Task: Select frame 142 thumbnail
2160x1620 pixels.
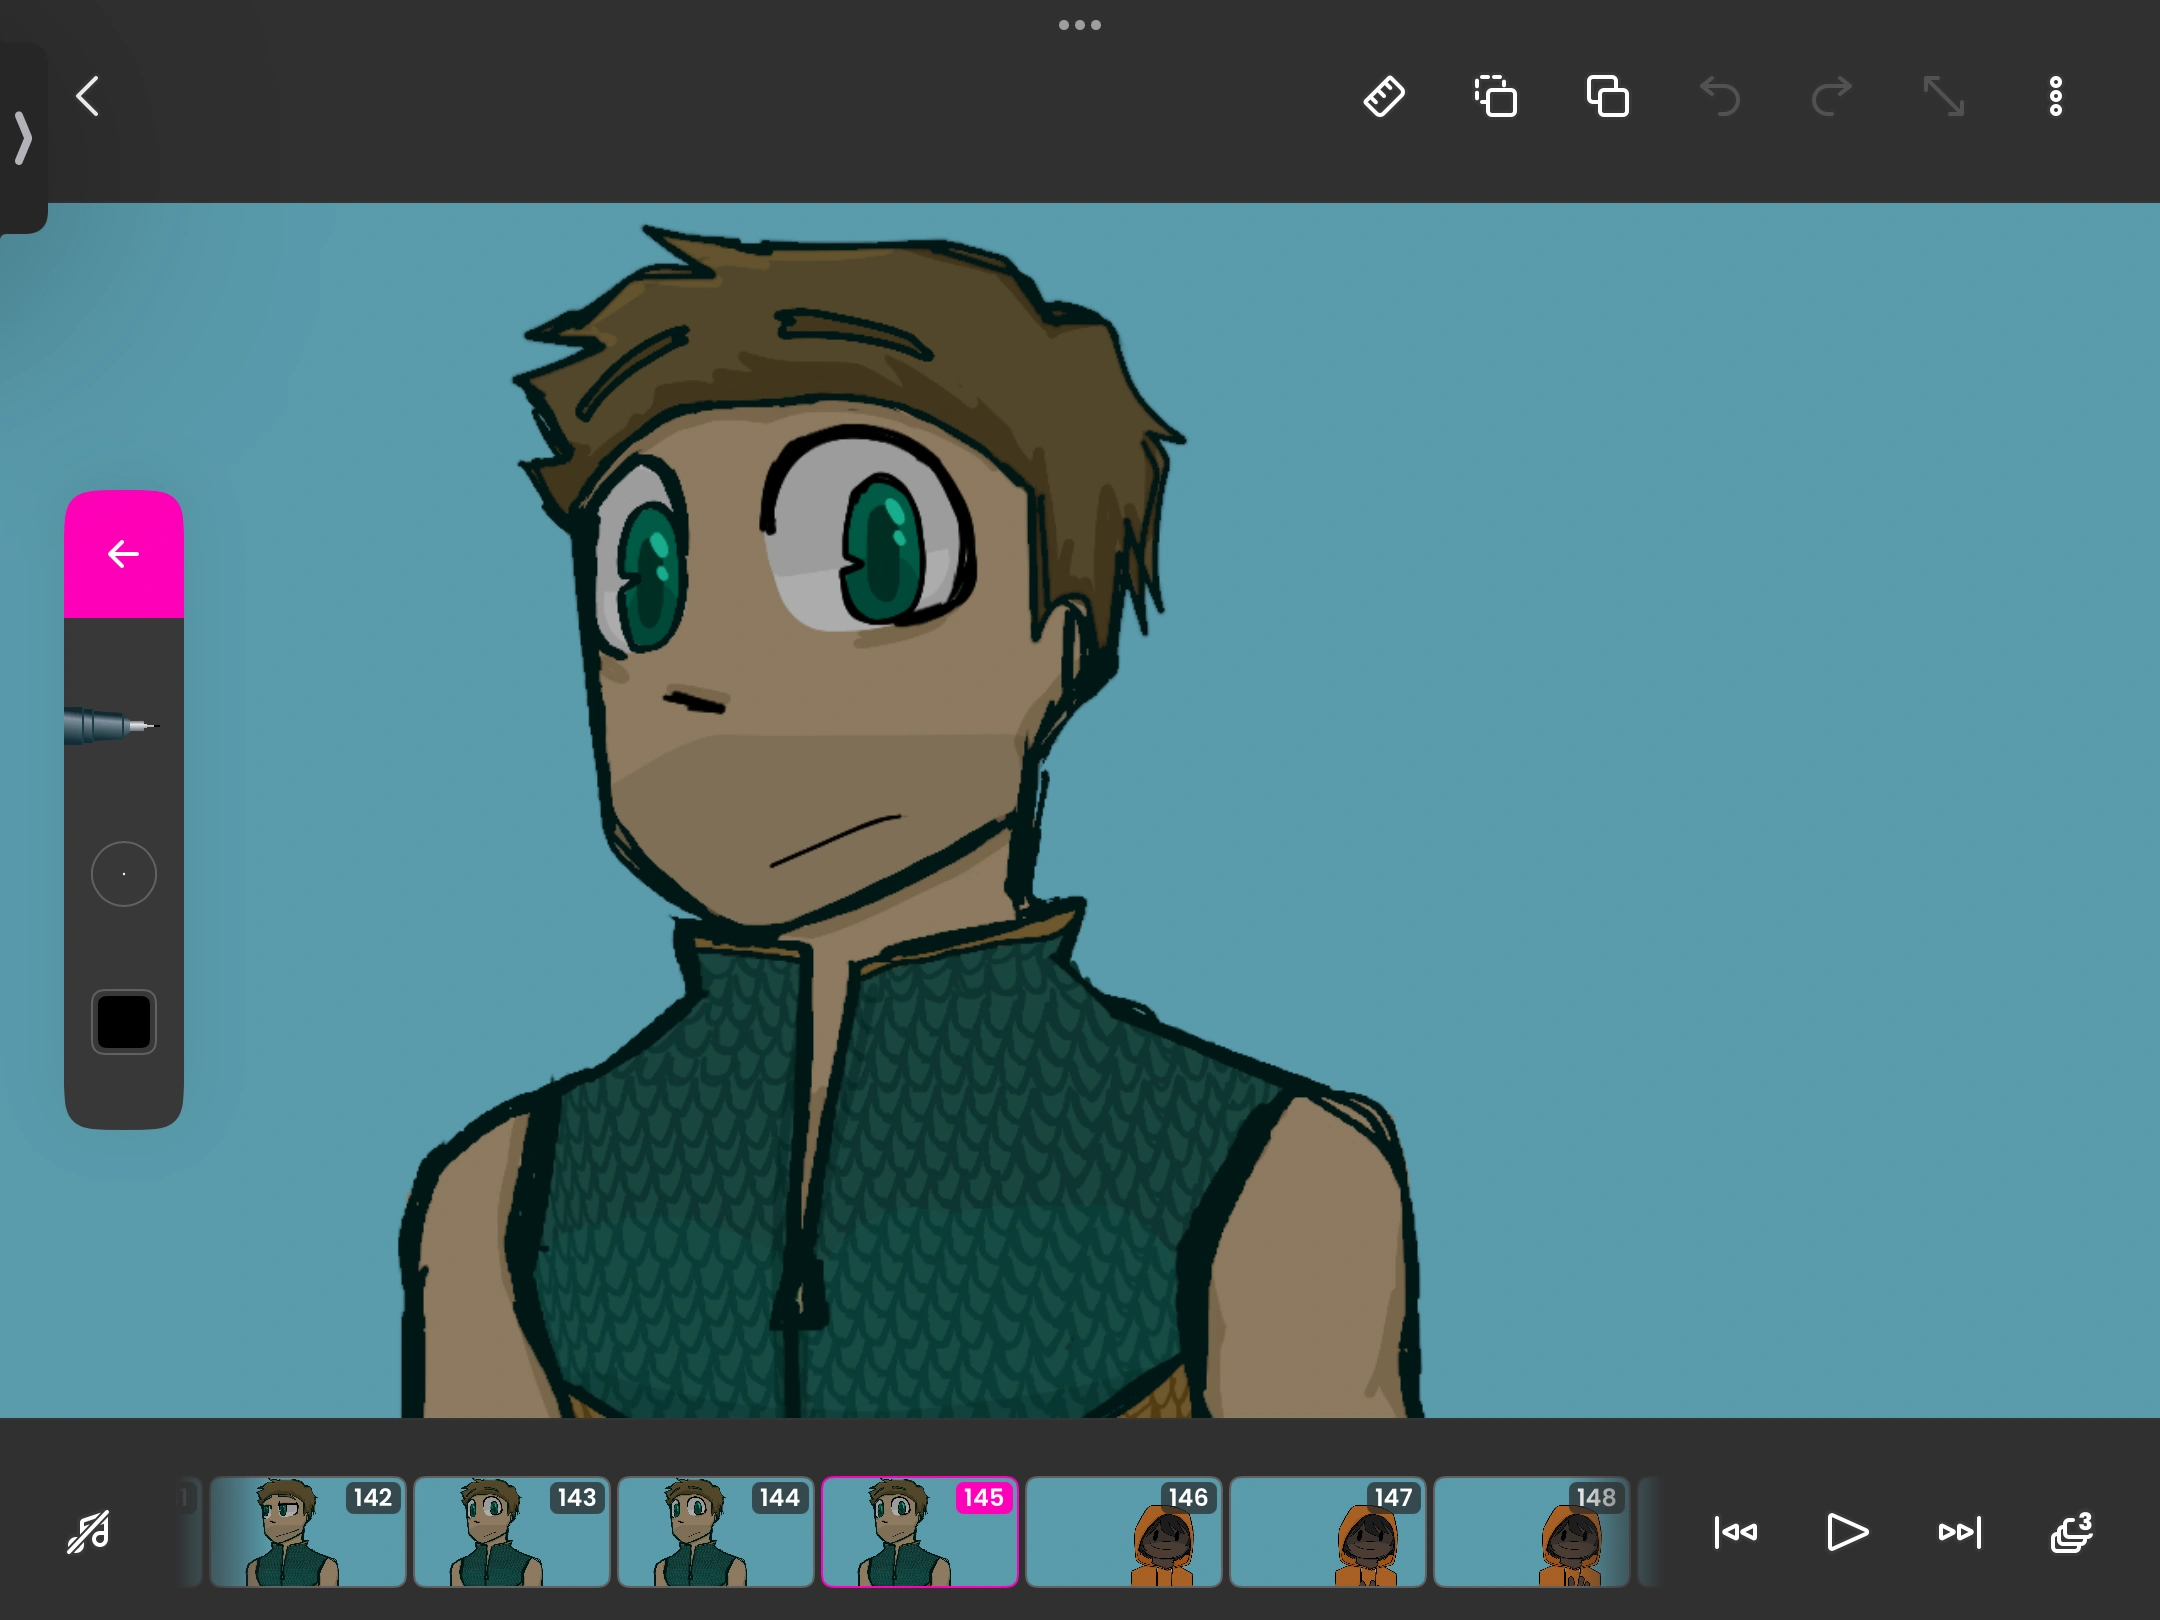Action: (307, 1532)
